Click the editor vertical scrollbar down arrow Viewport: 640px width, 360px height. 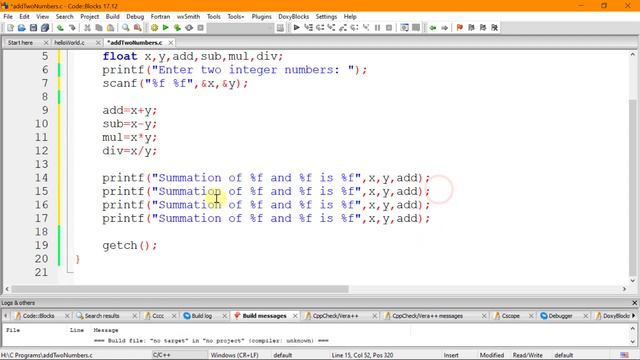coord(633,280)
